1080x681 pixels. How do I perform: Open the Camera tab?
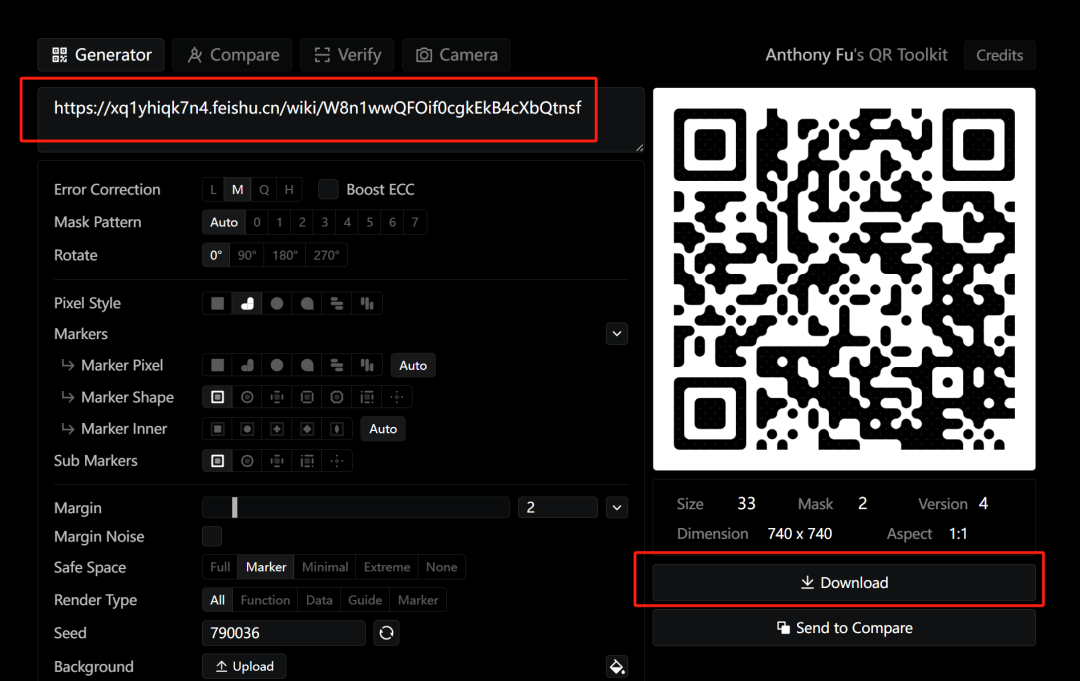[x=456, y=55]
